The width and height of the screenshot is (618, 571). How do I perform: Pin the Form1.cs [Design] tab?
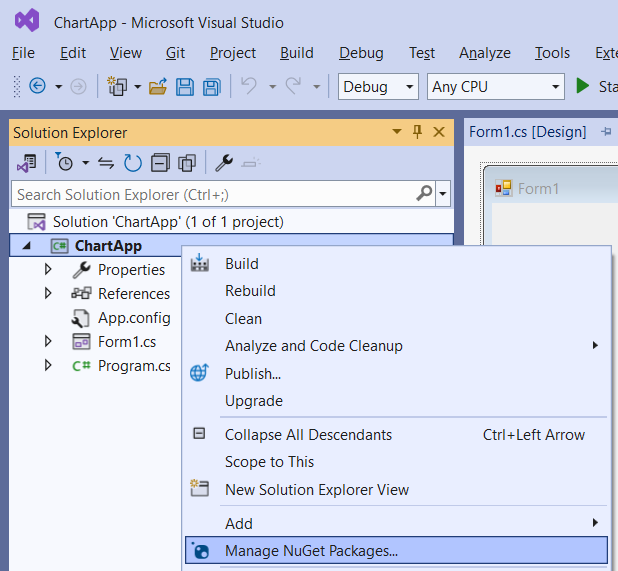pyautogui.click(x=606, y=132)
